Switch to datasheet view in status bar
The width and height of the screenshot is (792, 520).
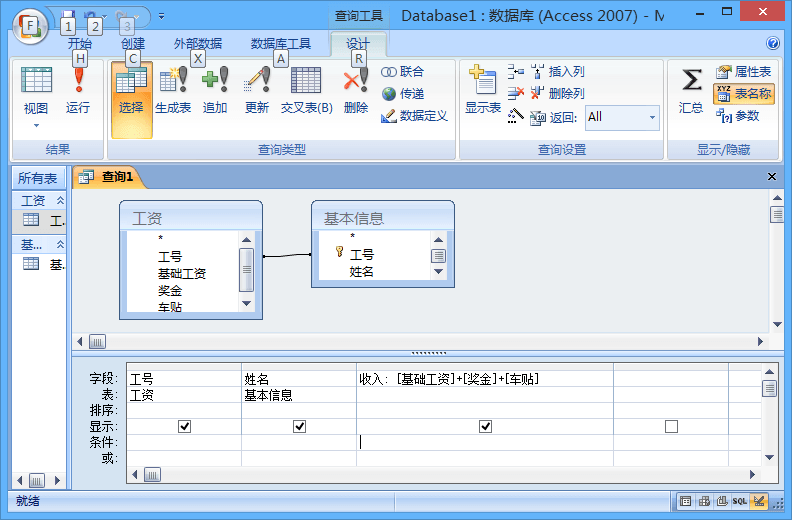[x=685, y=501]
